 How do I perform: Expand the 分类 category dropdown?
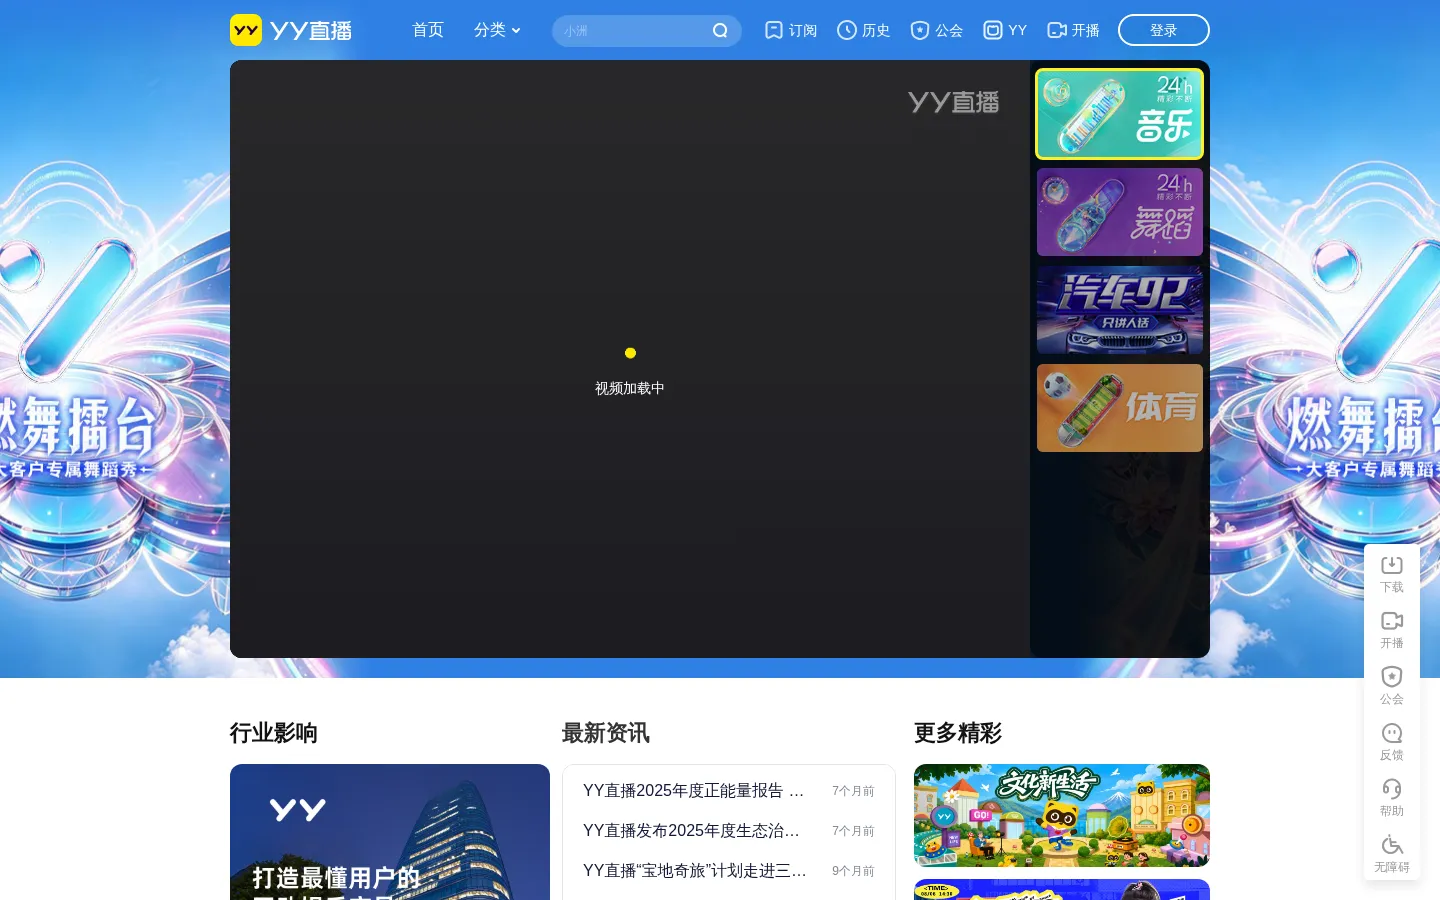coord(497,30)
